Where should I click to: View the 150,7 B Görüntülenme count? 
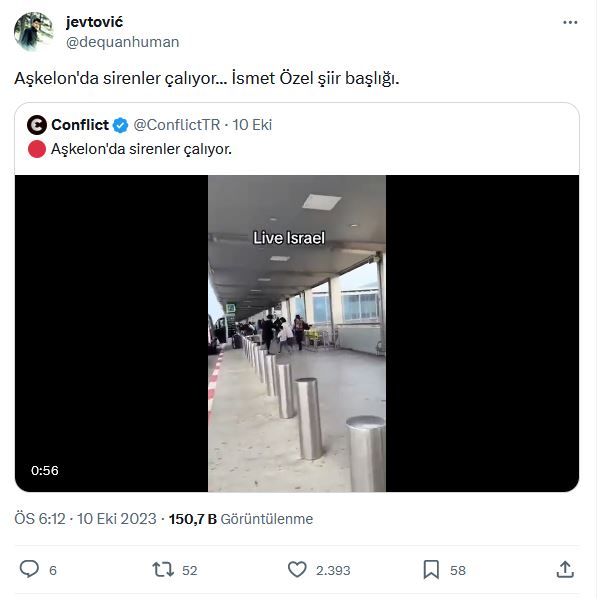(241, 519)
